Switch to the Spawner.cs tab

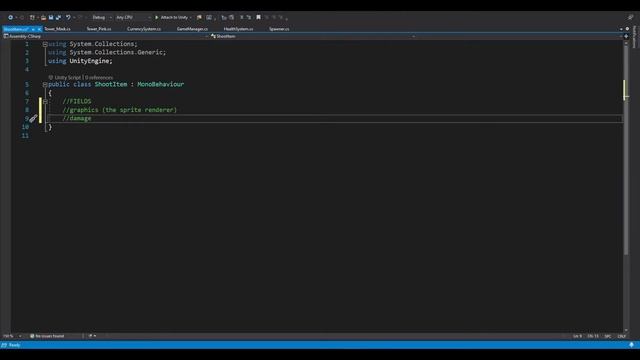[x=279, y=29]
